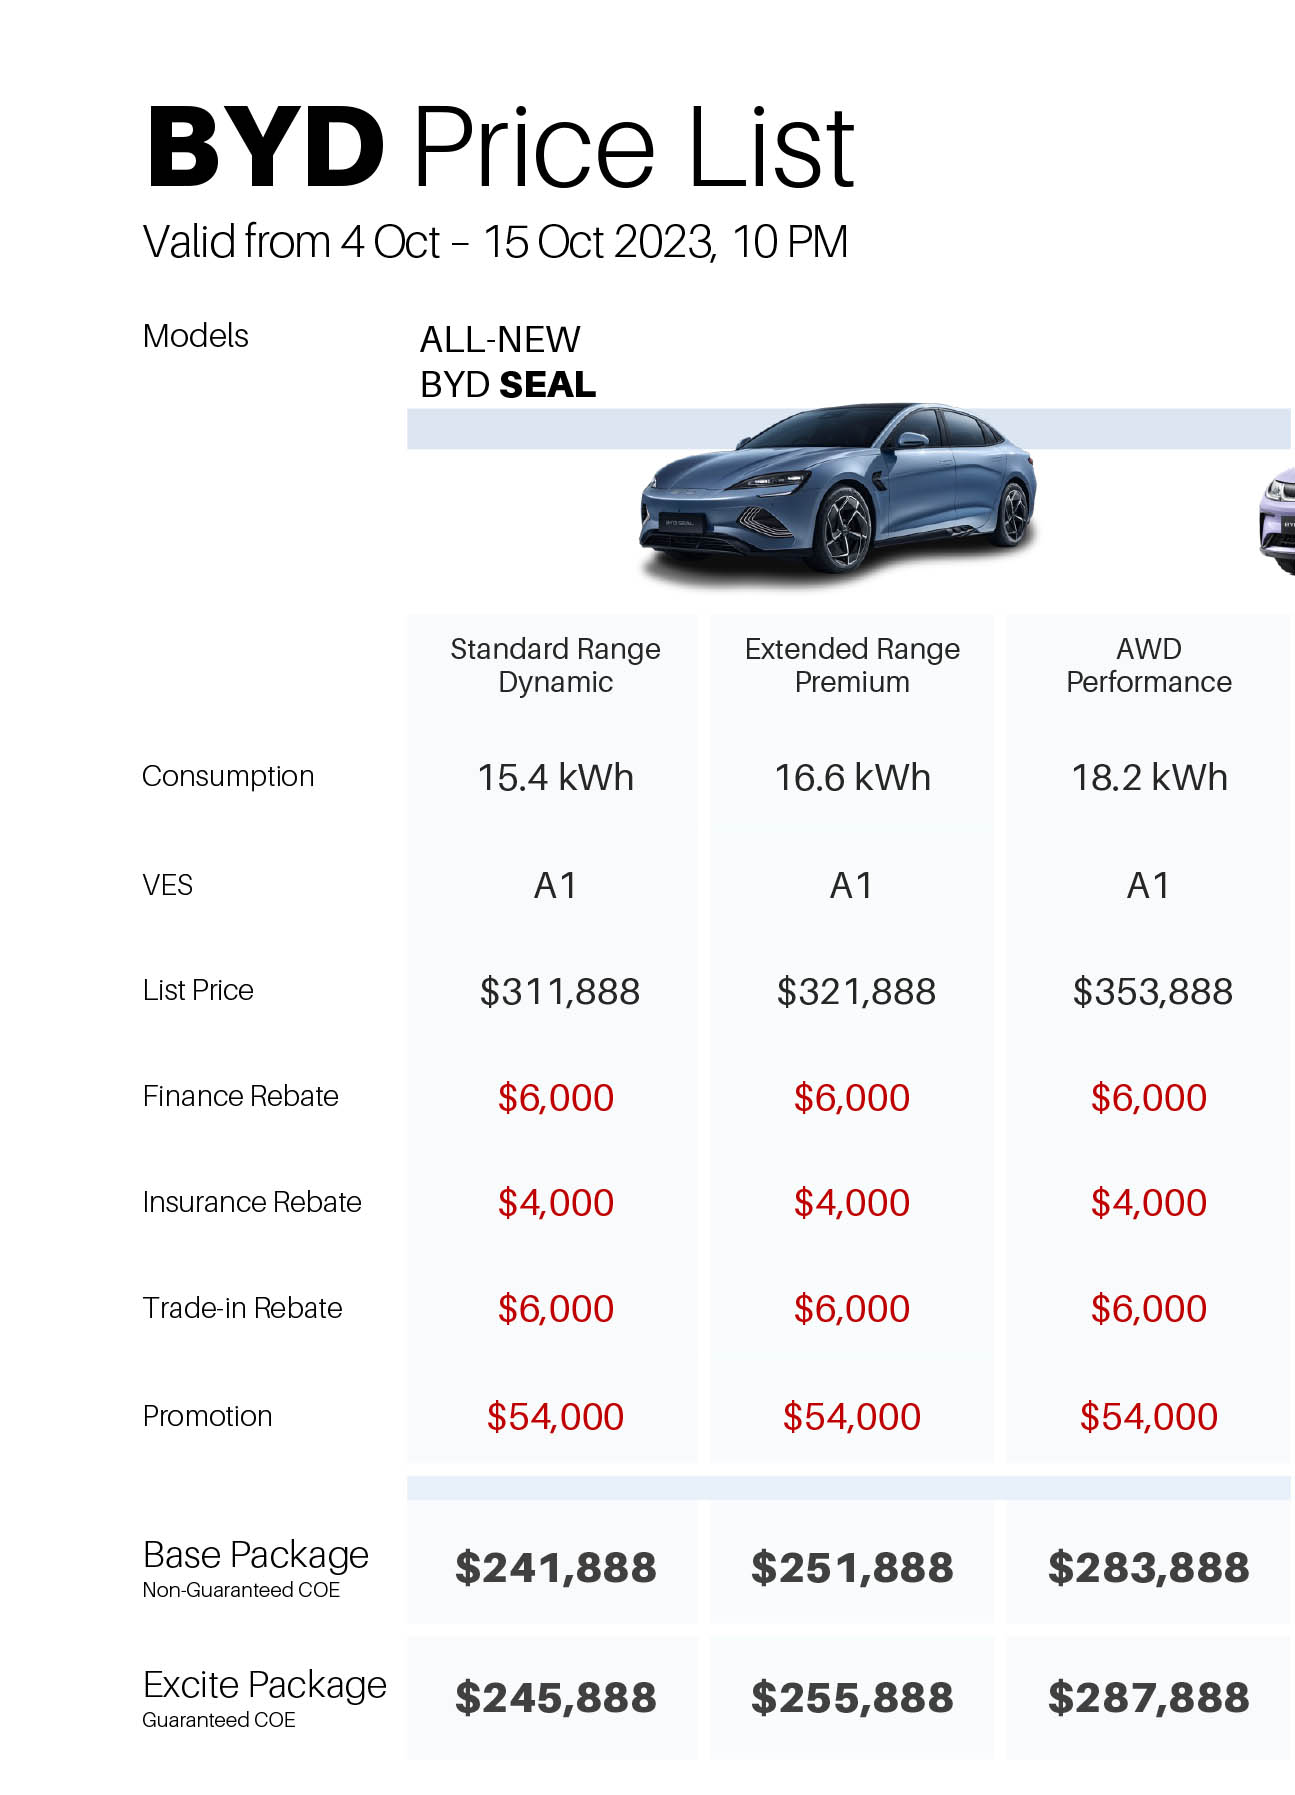Select the 16.6 kWh consumption value
The image size is (1295, 1795).
coord(852,778)
